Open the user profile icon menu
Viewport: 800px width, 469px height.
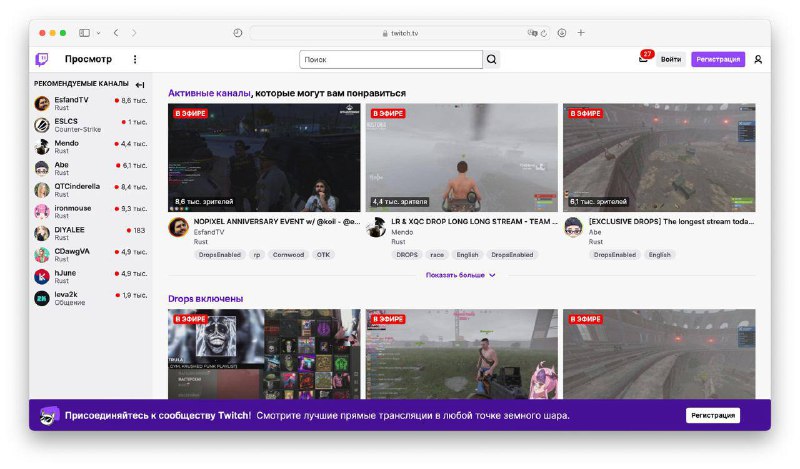click(758, 60)
